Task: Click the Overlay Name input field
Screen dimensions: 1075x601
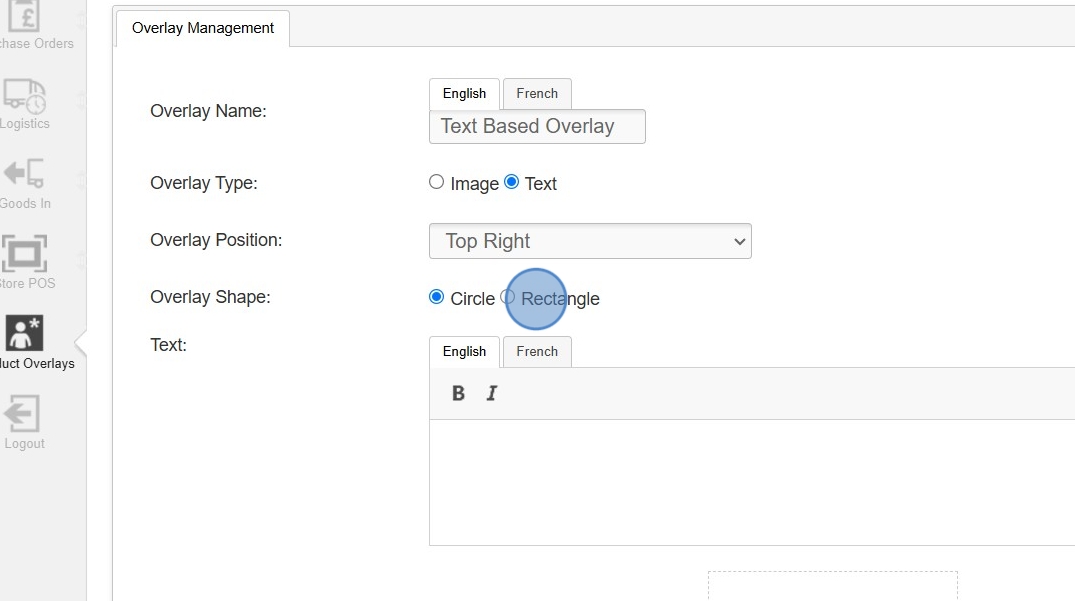Action: tap(537, 127)
